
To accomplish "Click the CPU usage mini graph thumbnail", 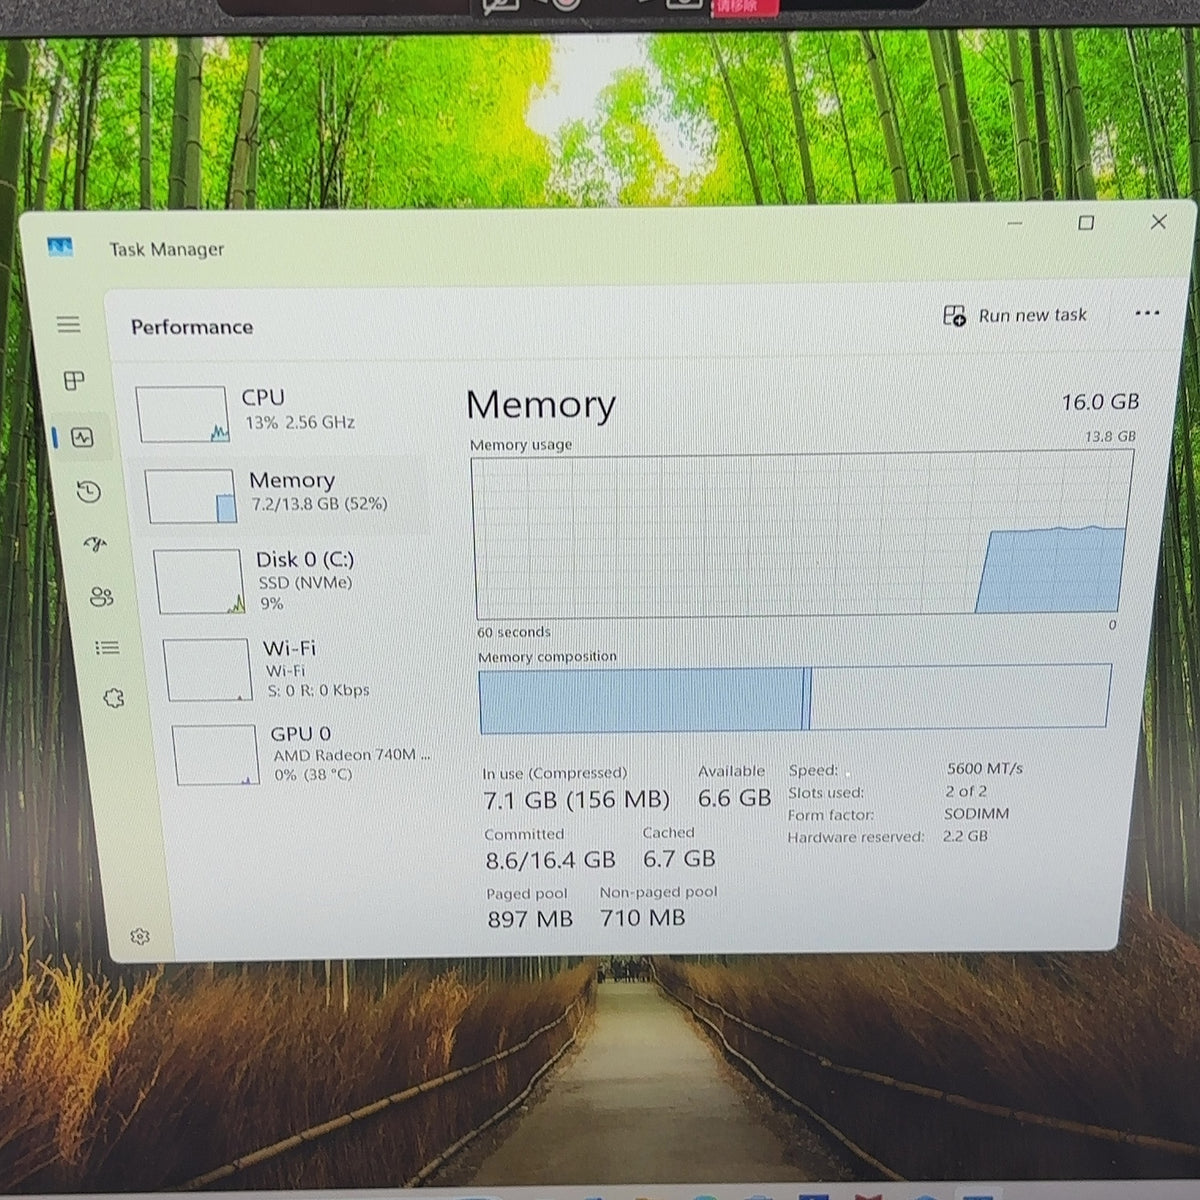I will [x=183, y=414].
